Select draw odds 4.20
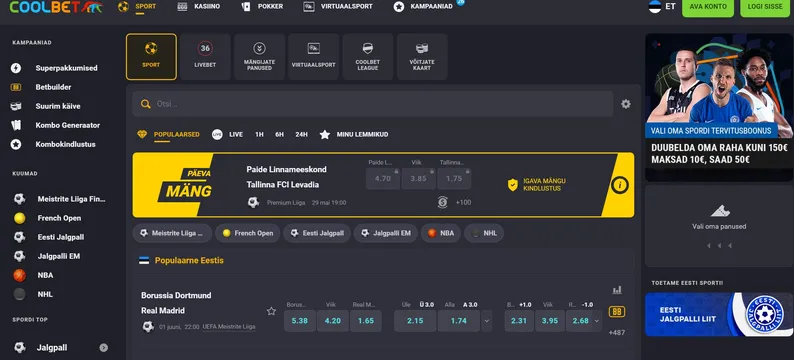Viewport: 794px width, 360px height. coord(333,321)
